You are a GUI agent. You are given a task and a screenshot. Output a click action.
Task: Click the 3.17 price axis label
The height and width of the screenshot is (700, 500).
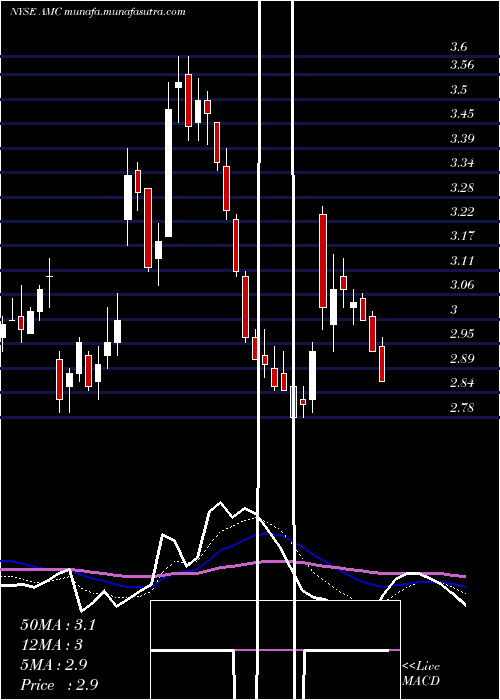tap(462, 236)
